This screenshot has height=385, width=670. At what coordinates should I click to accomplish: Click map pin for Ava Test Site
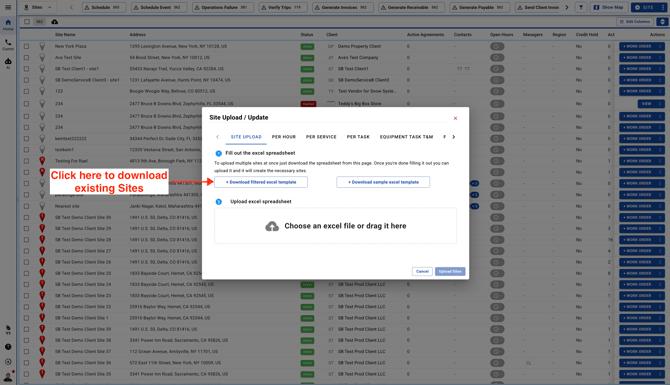(42, 57)
